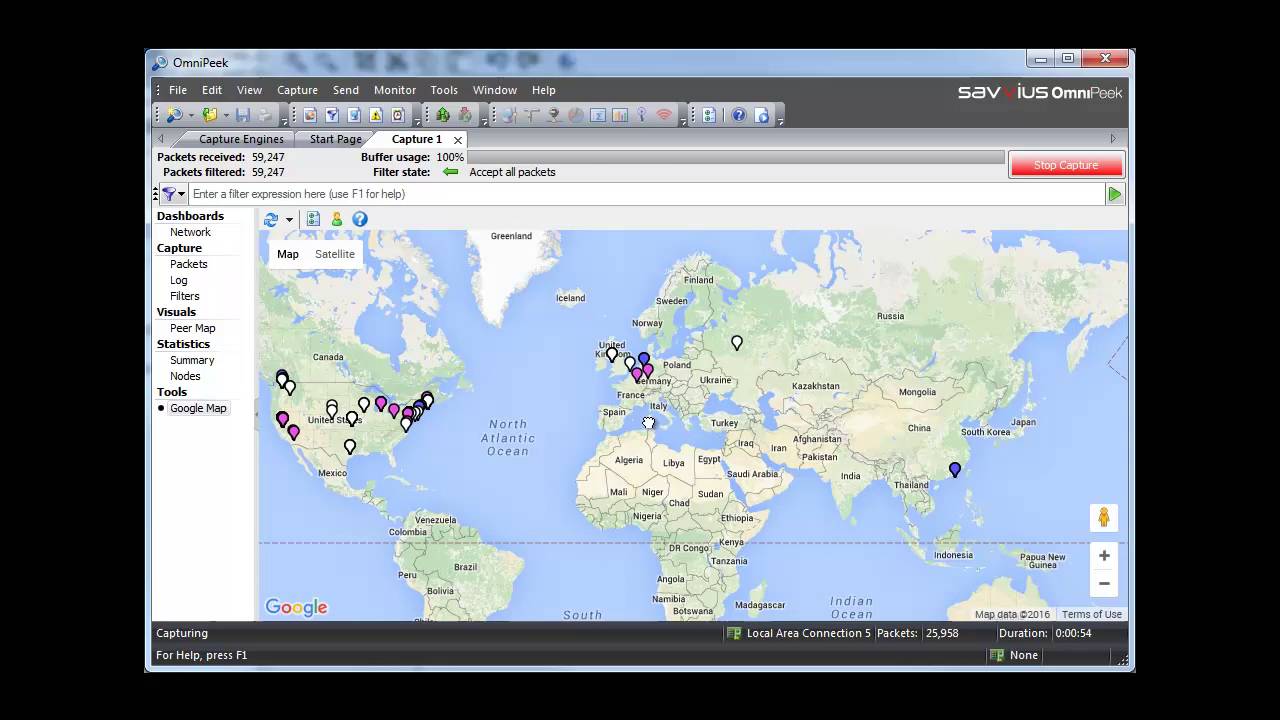Click the green apply filter arrow button

[x=1115, y=194]
